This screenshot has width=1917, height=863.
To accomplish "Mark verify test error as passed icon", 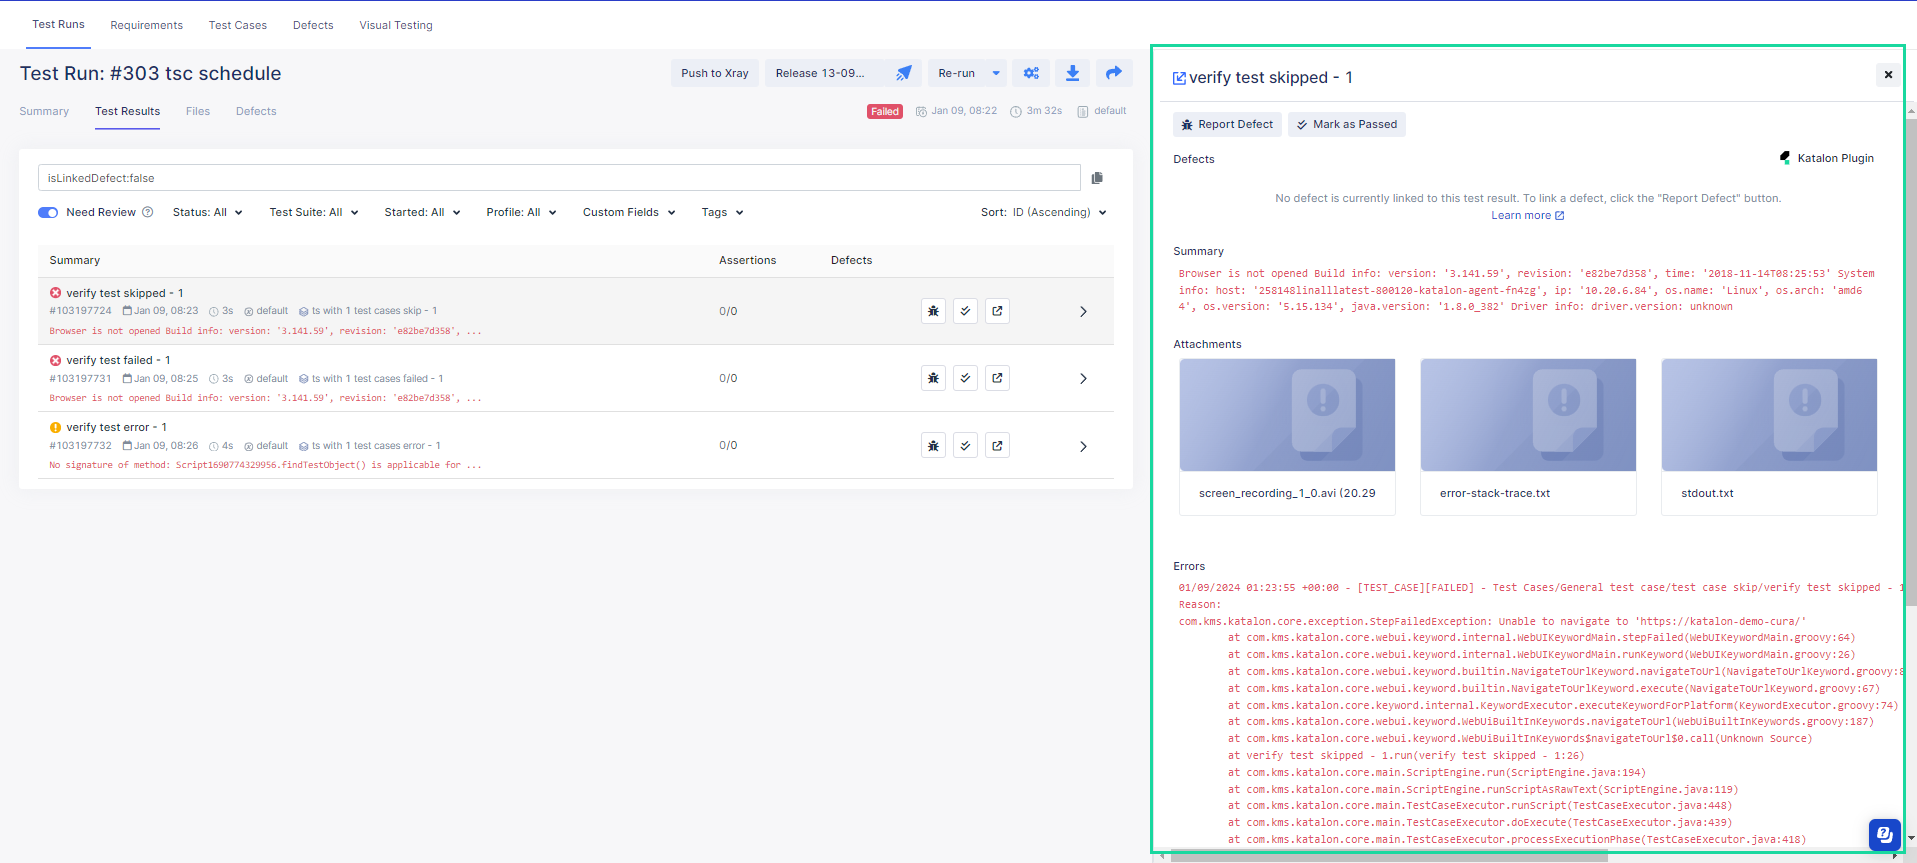I will (x=965, y=446).
